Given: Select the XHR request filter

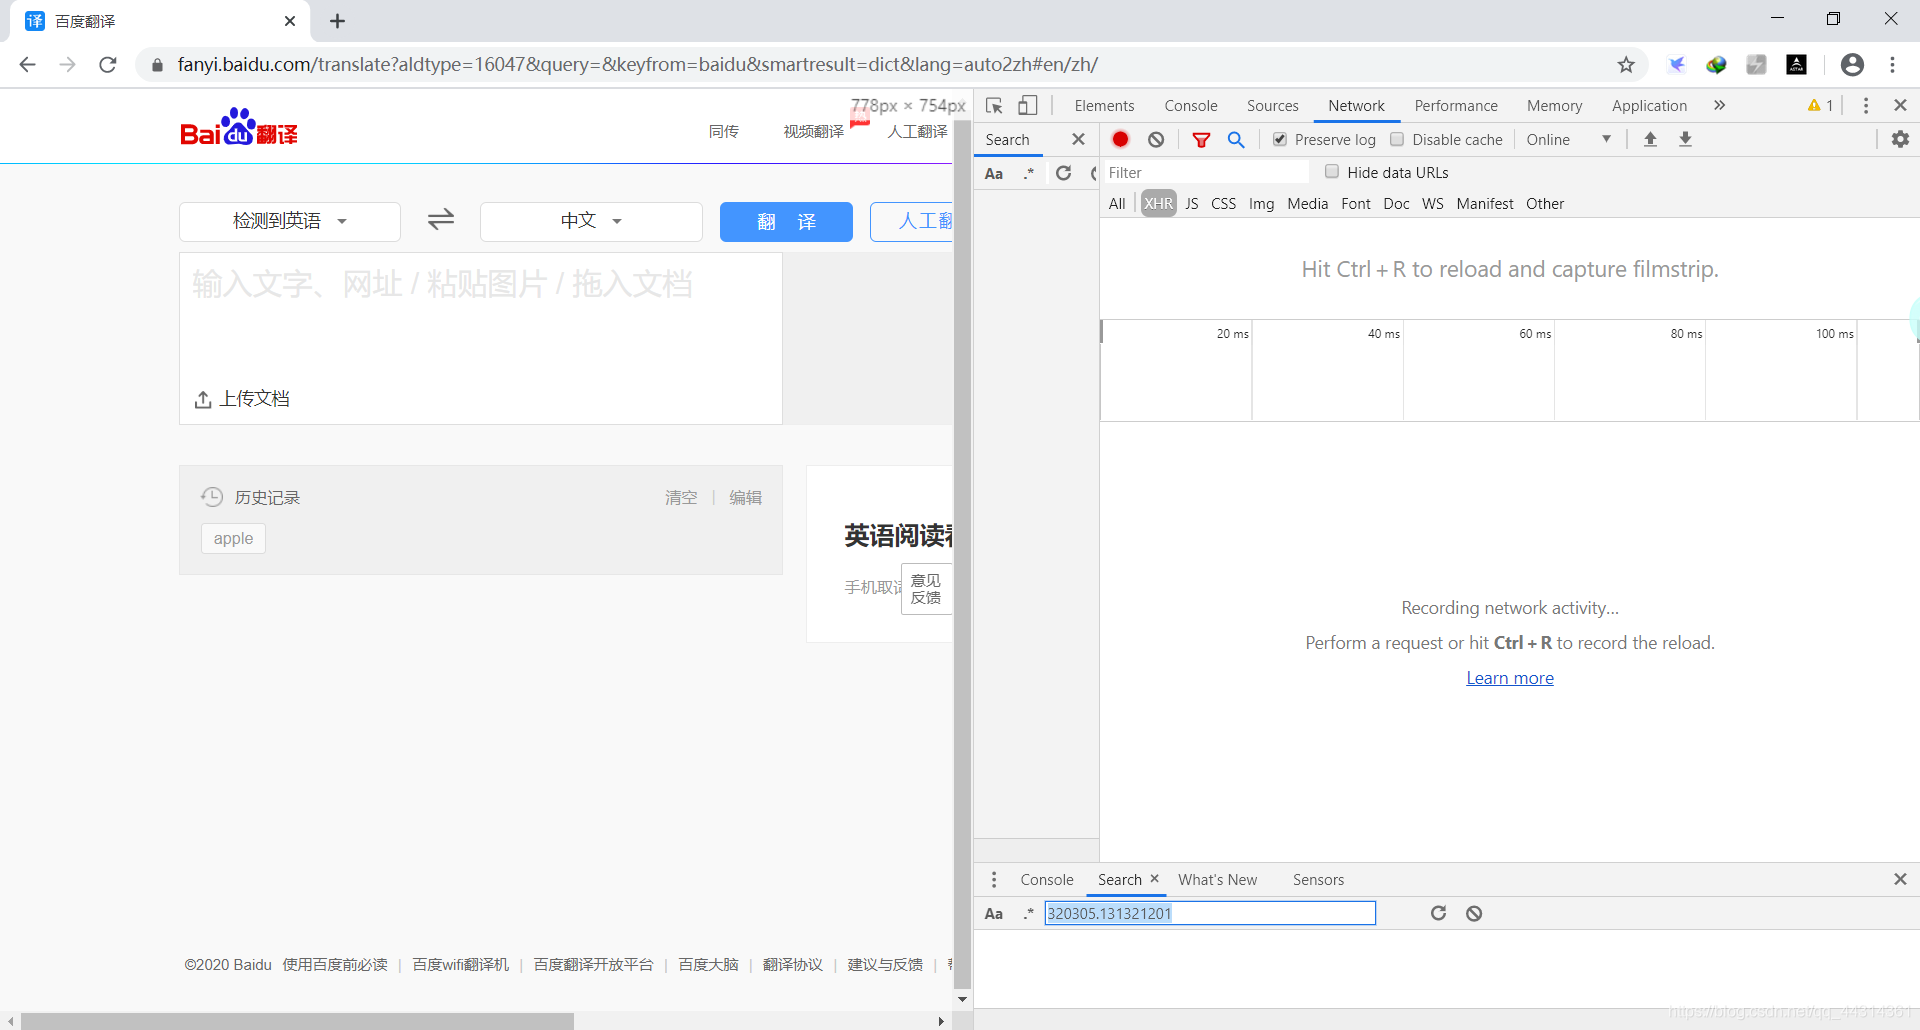Looking at the screenshot, I should coord(1158,204).
